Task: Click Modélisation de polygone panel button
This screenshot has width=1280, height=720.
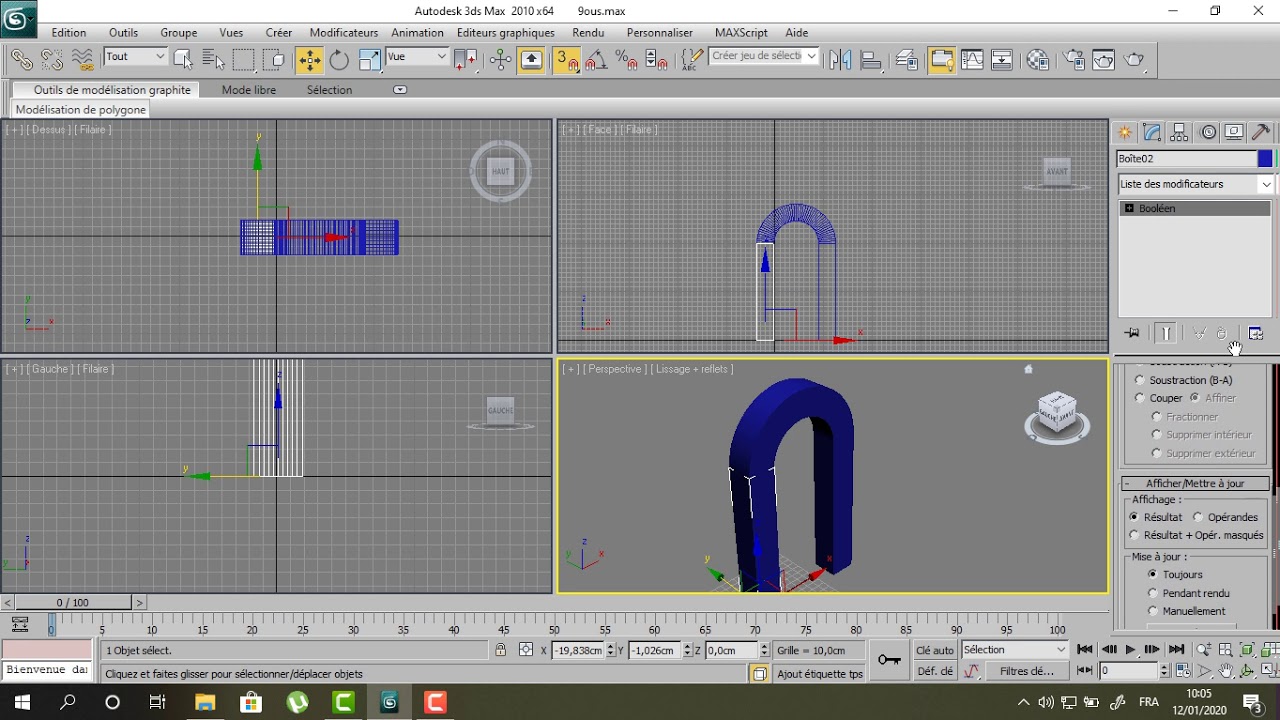Action: [81, 110]
